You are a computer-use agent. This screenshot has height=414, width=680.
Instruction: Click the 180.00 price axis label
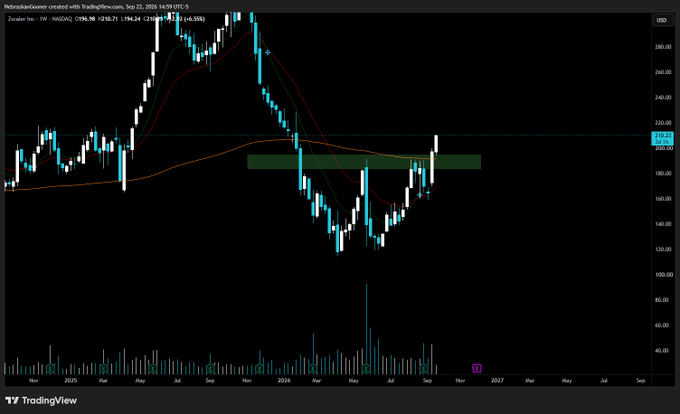tap(664, 173)
